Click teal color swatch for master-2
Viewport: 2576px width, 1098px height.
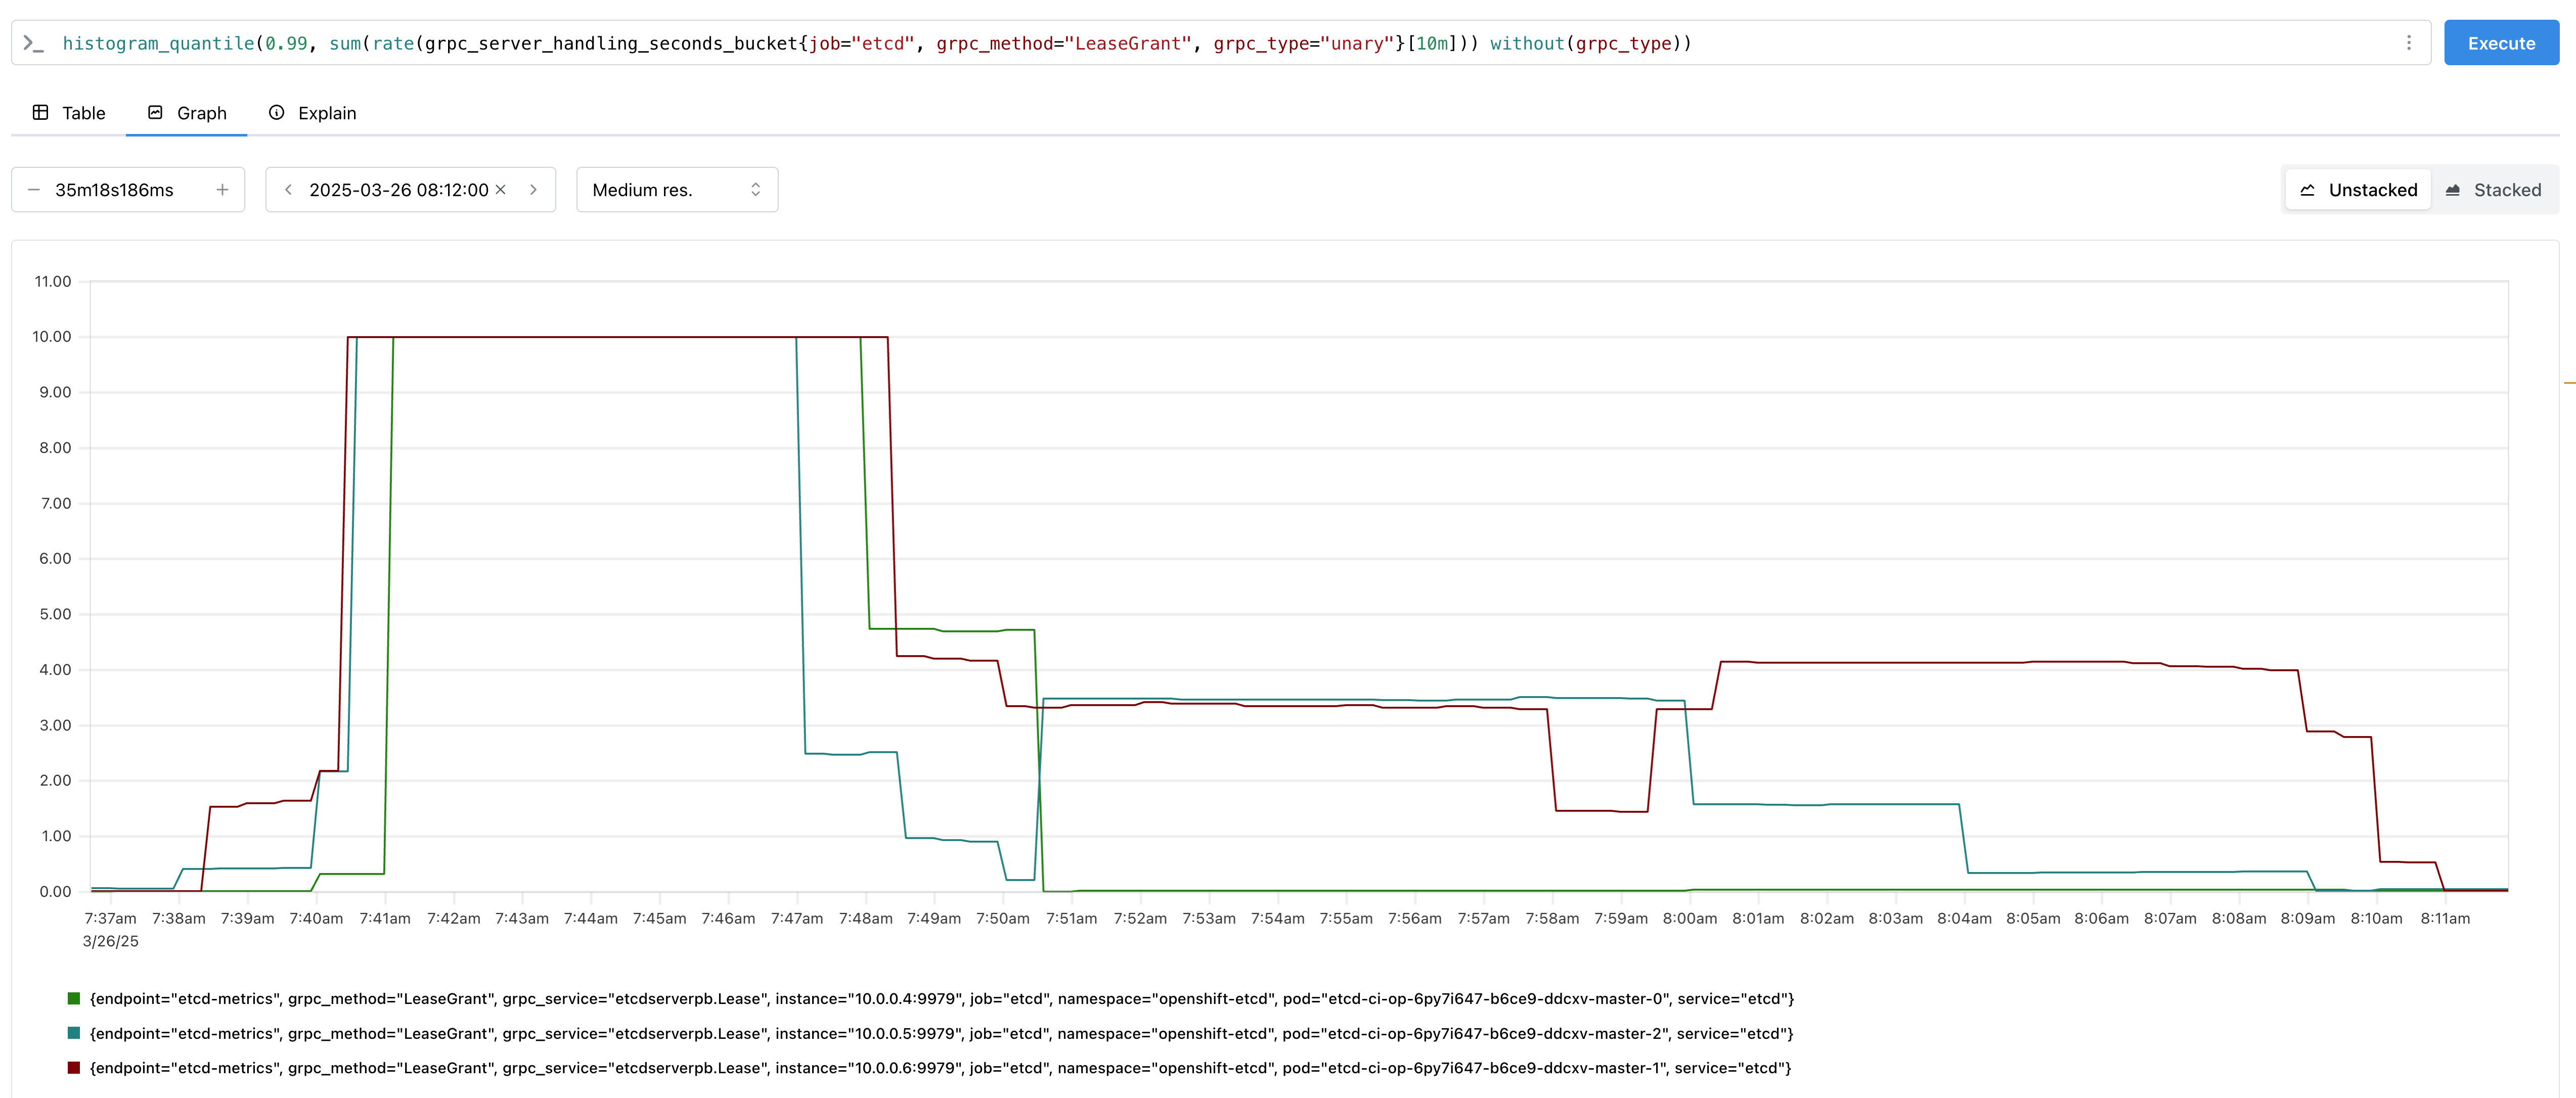74,1033
